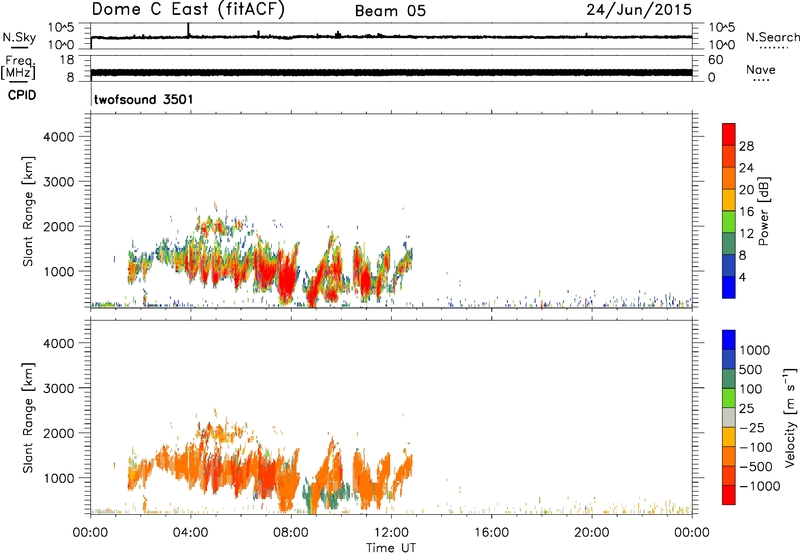Click the '100' velocity scale value
The image size is (800, 554).
click(750, 389)
